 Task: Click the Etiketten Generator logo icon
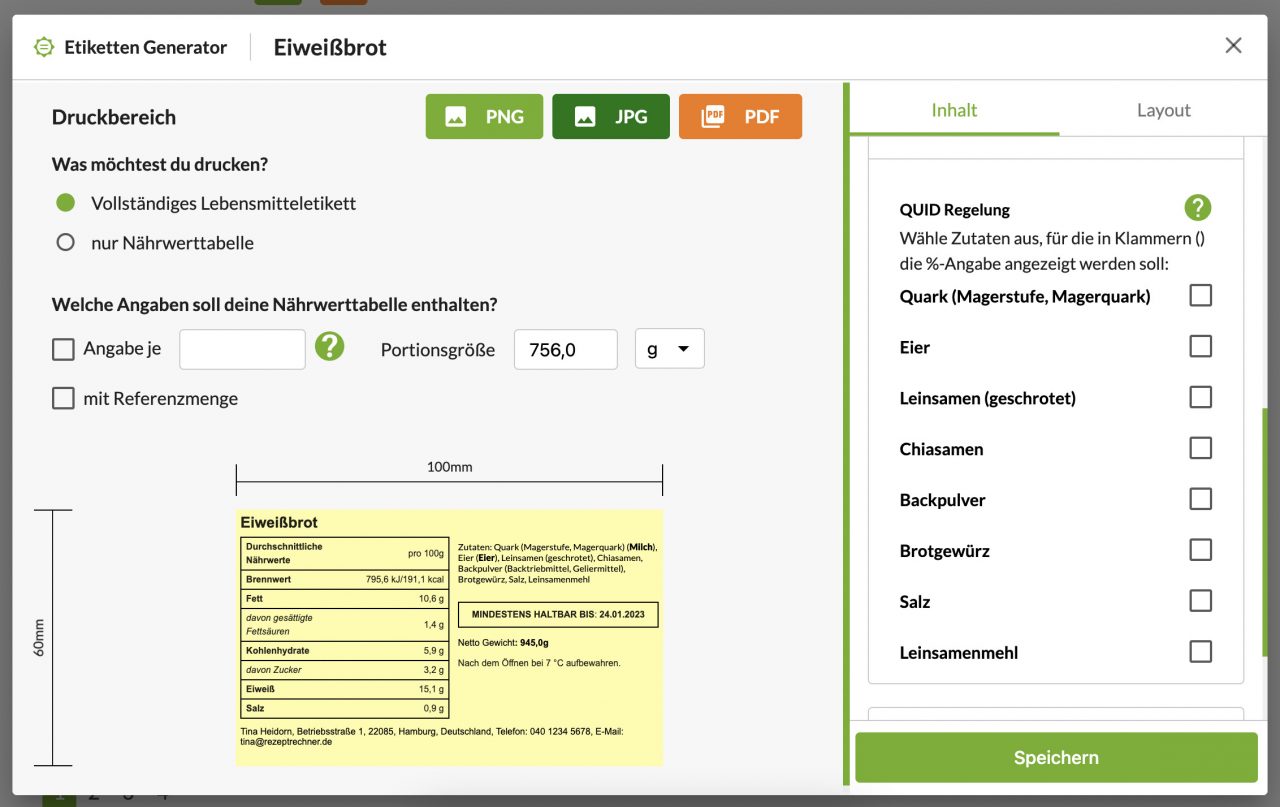tap(43, 46)
